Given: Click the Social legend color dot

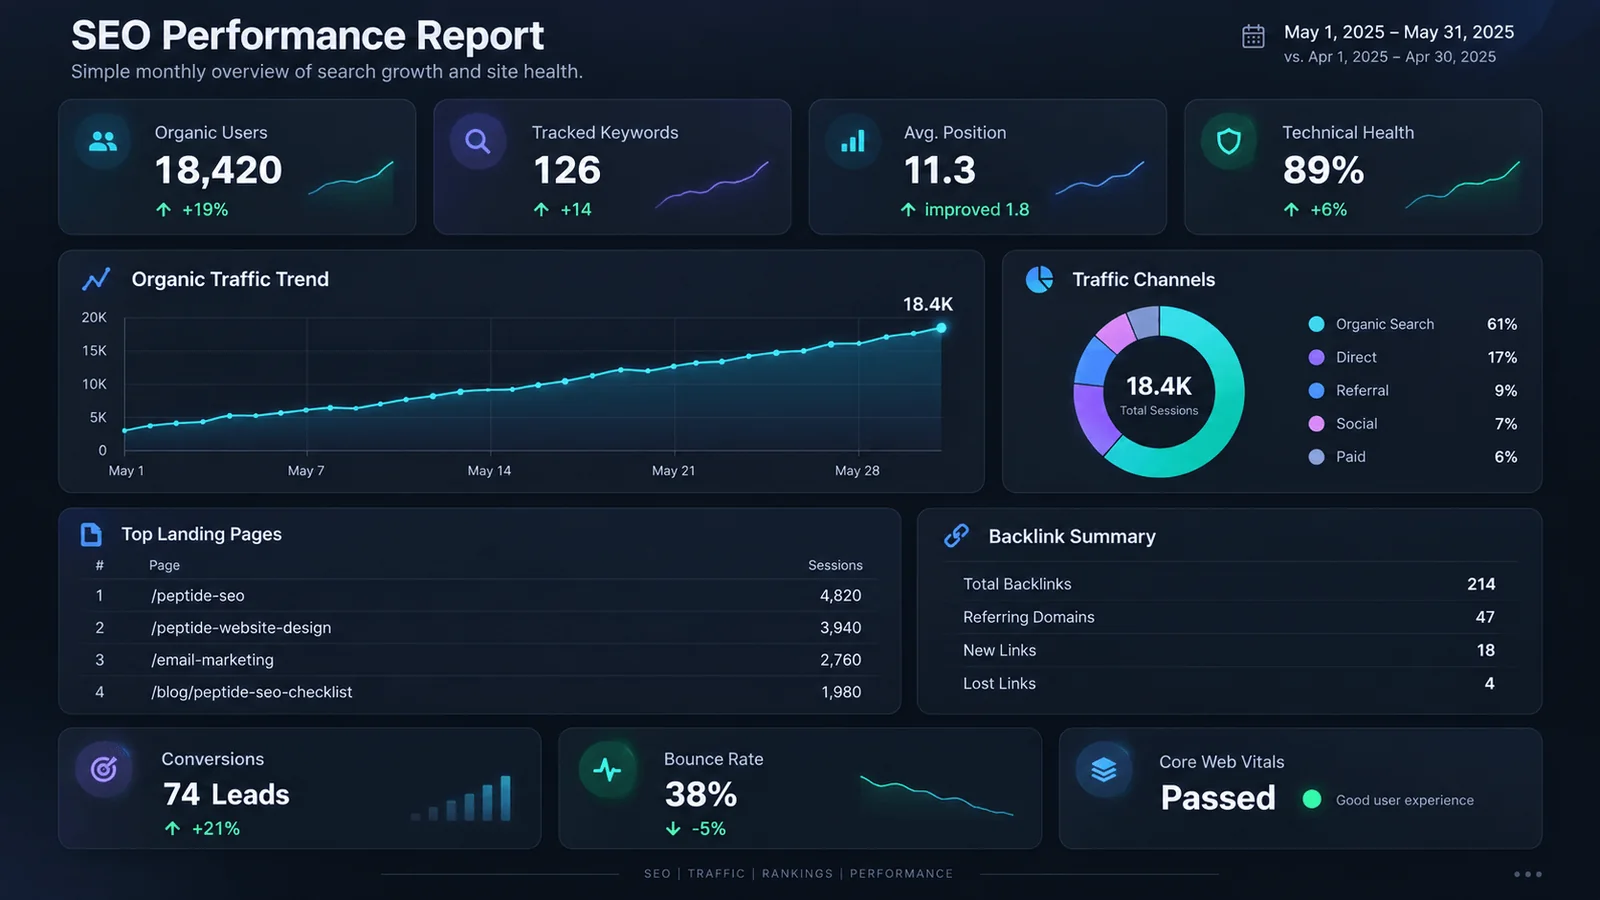Looking at the screenshot, I should pos(1317,423).
